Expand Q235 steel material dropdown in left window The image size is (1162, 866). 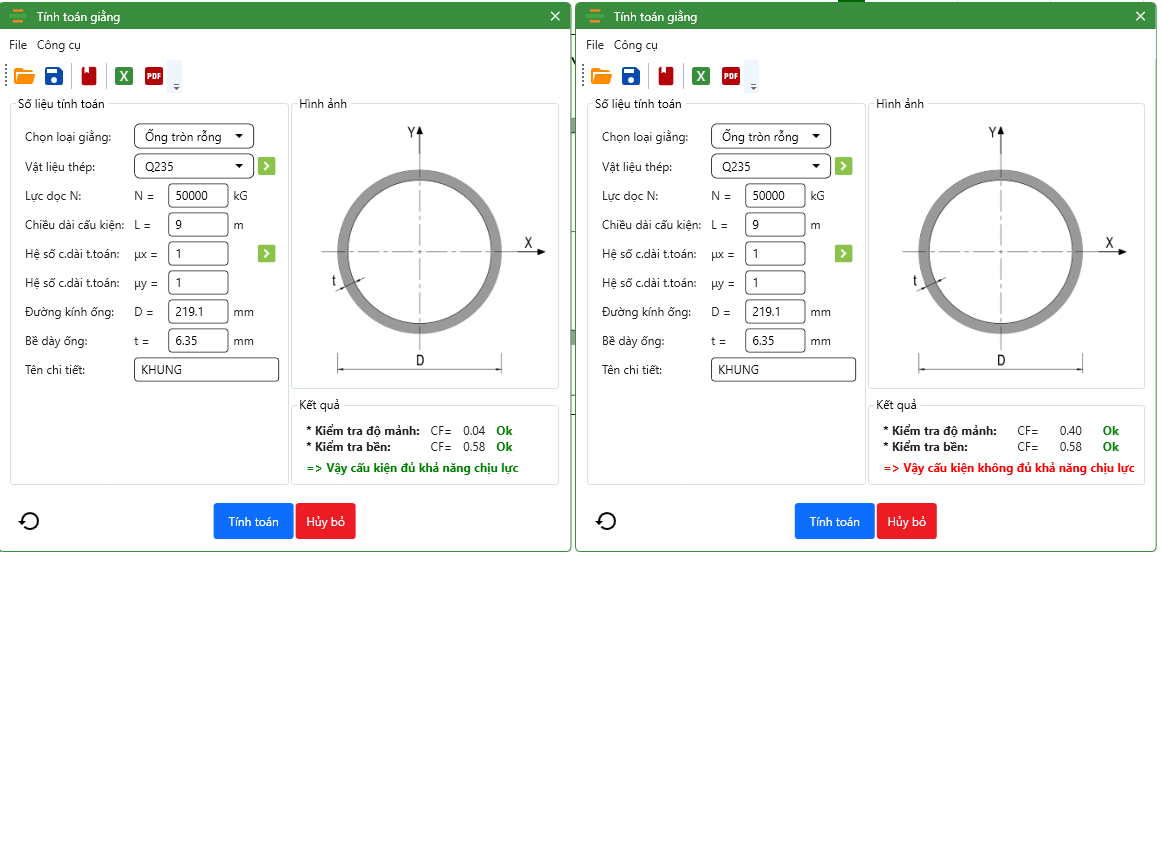194,166
